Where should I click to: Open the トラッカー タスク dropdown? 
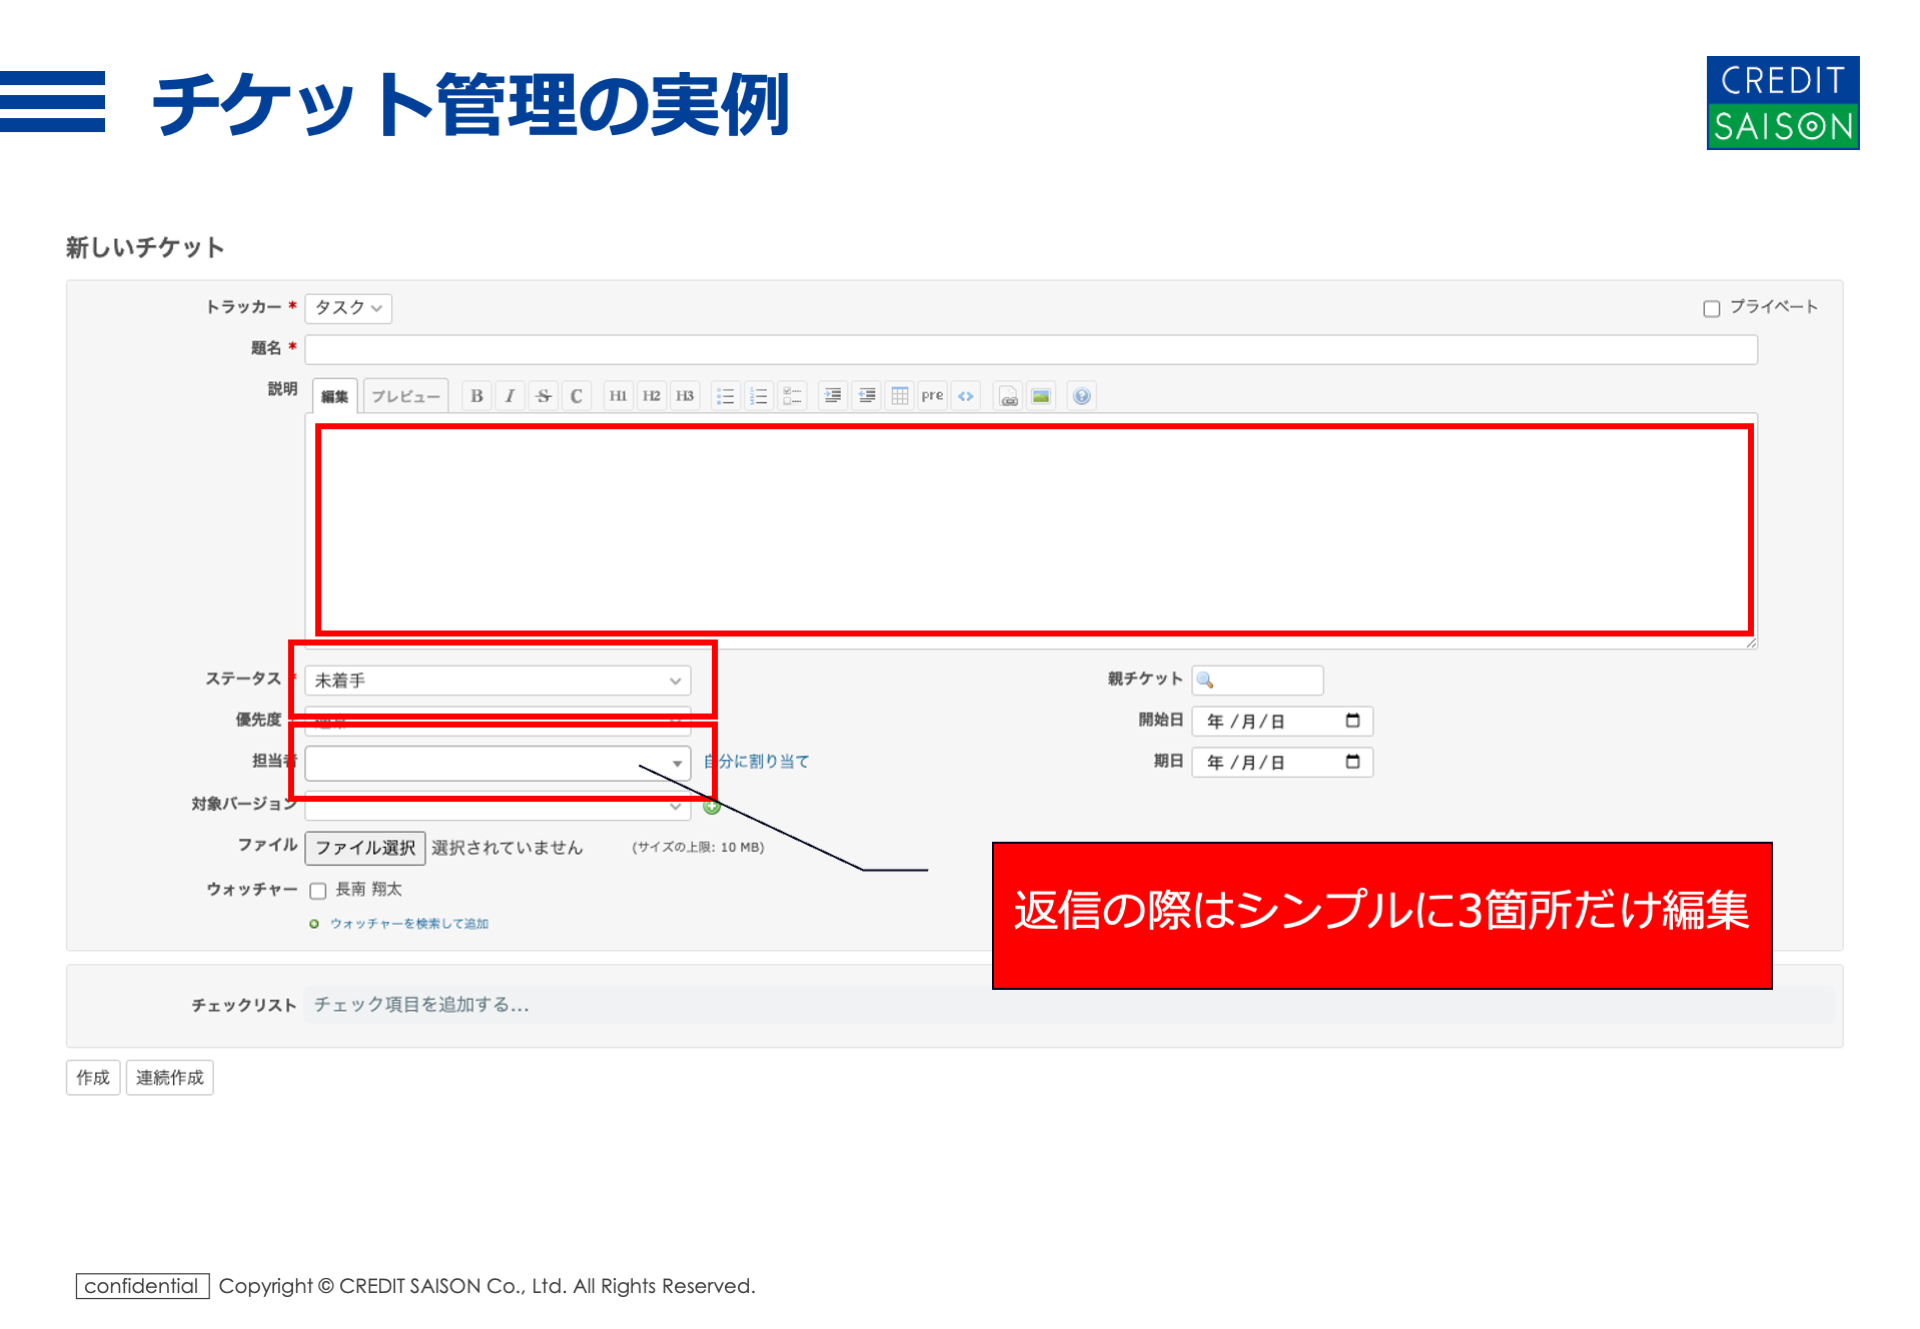point(348,308)
